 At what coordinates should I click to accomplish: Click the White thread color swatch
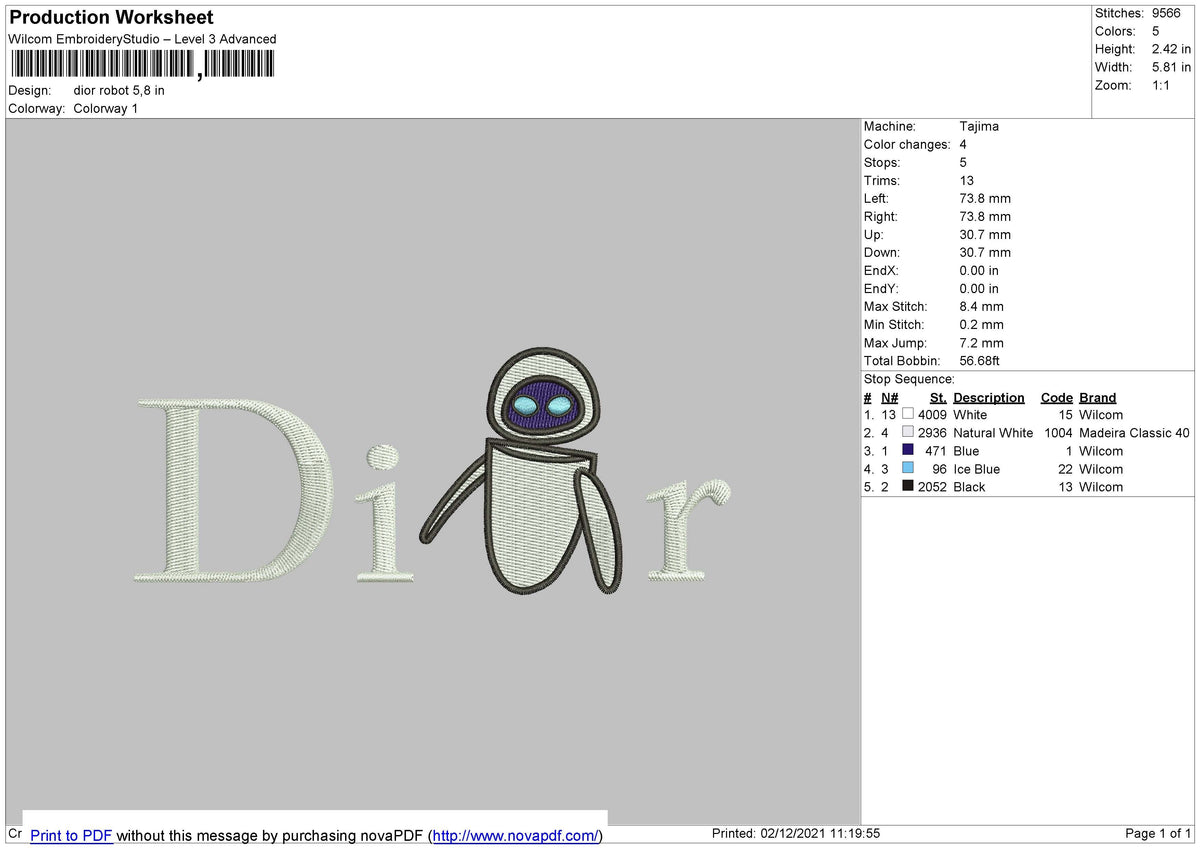coord(908,414)
